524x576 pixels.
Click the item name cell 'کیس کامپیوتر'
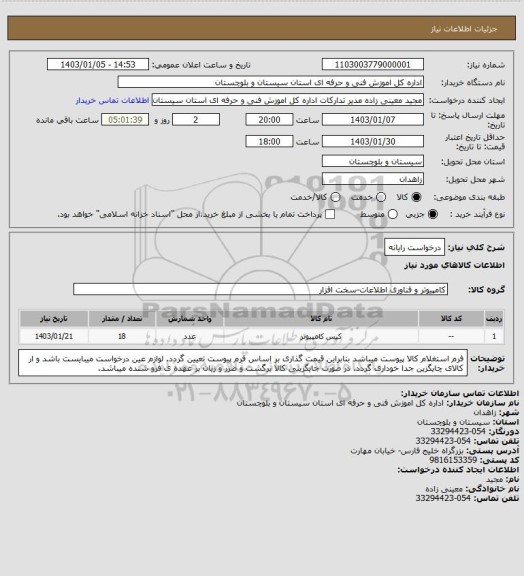click(321, 336)
